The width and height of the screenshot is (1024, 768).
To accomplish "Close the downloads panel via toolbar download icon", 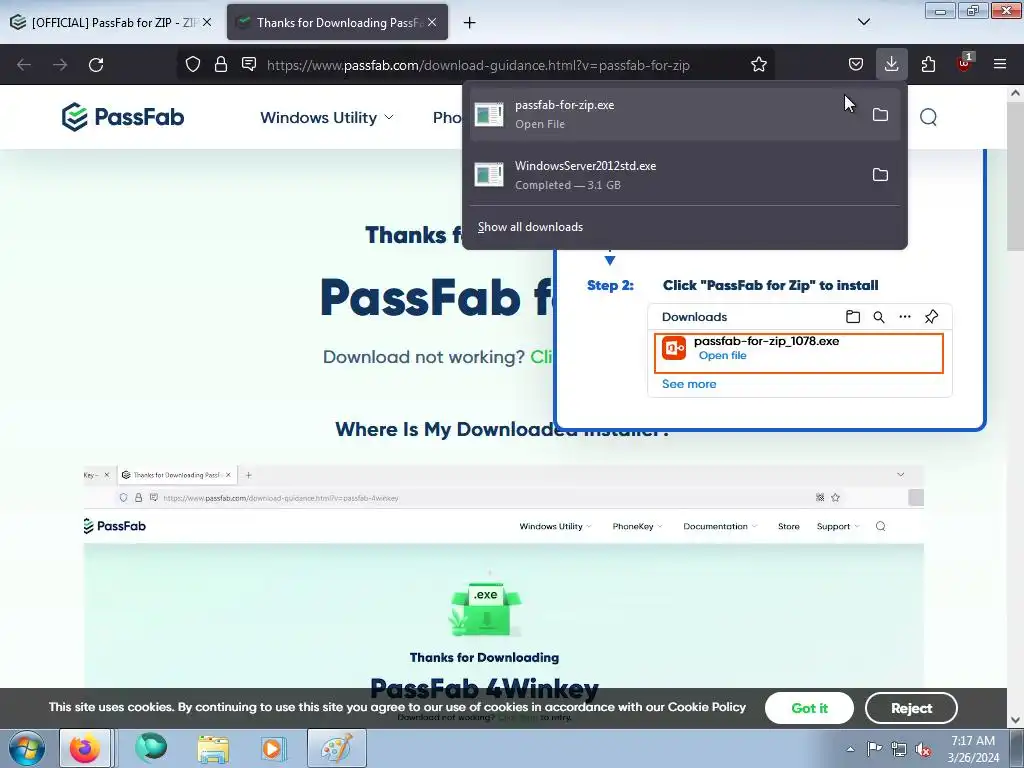I will (x=891, y=64).
